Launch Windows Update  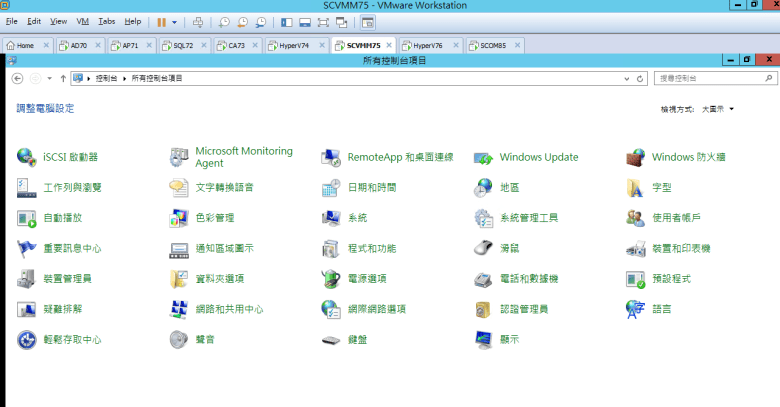pos(538,157)
